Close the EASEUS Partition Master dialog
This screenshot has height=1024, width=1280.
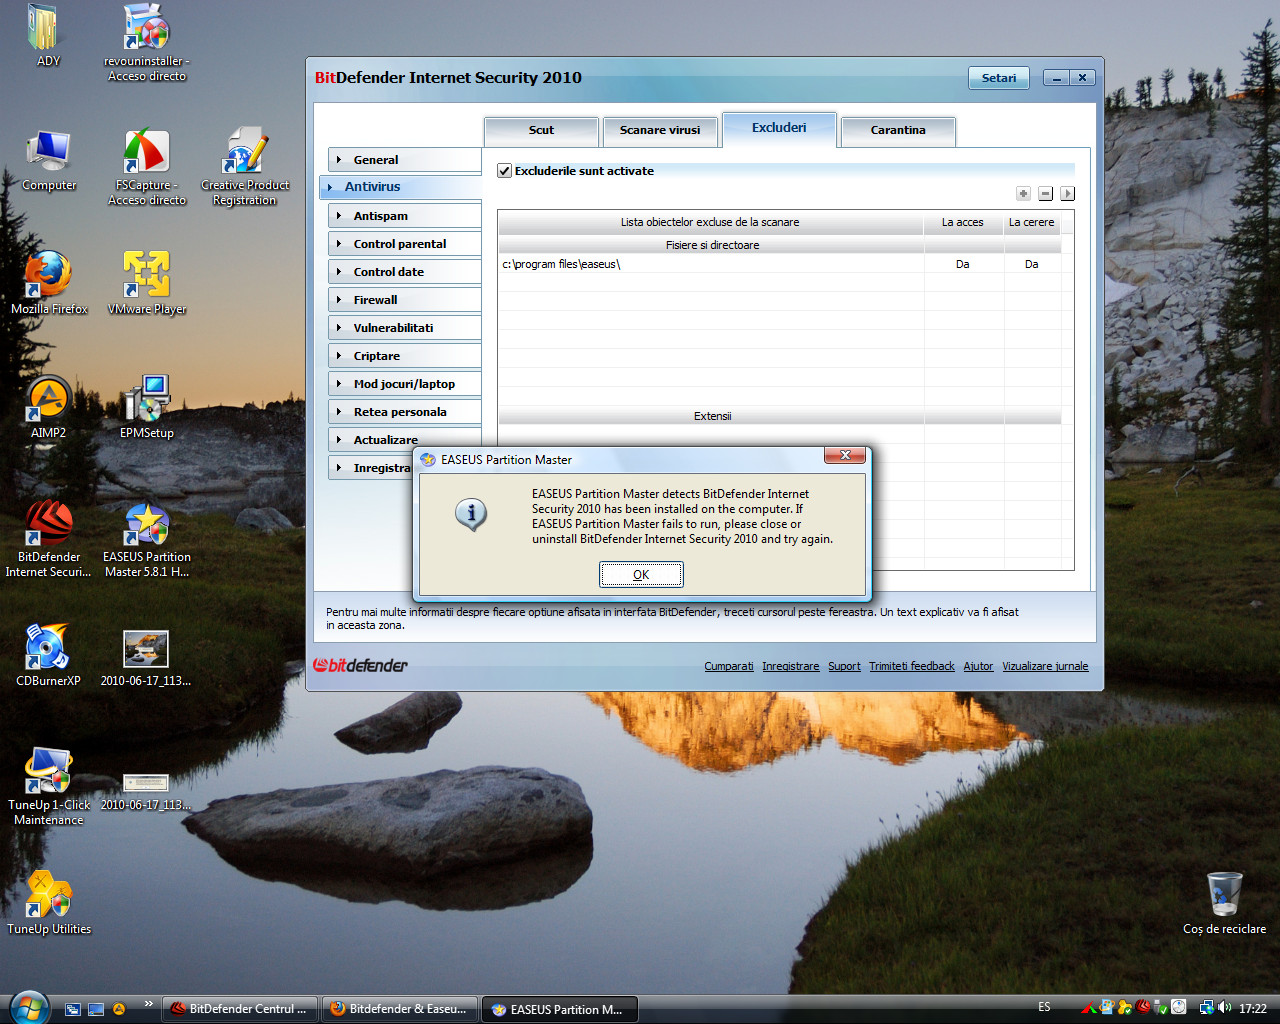(845, 455)
